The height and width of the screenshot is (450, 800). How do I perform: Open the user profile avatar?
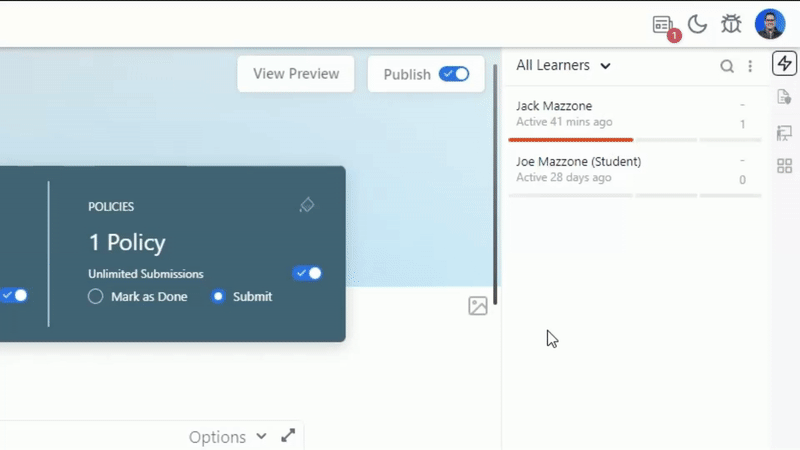[x=769, y=24]
